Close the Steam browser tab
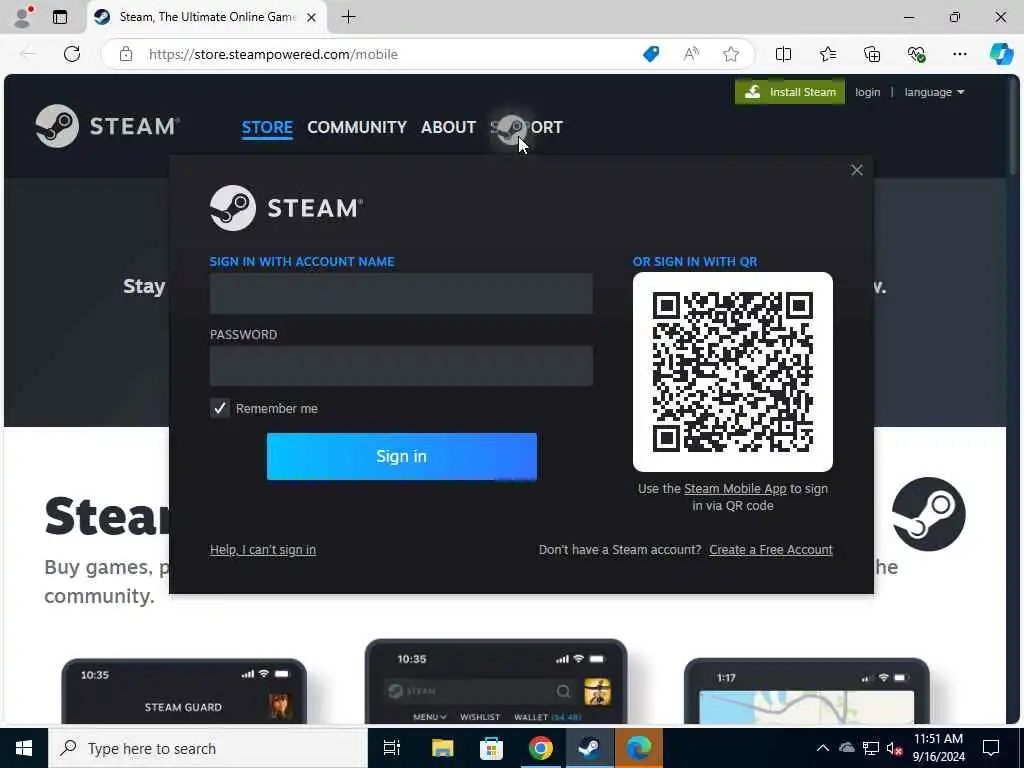This screenshot has width=1024, height=768. 312,18
